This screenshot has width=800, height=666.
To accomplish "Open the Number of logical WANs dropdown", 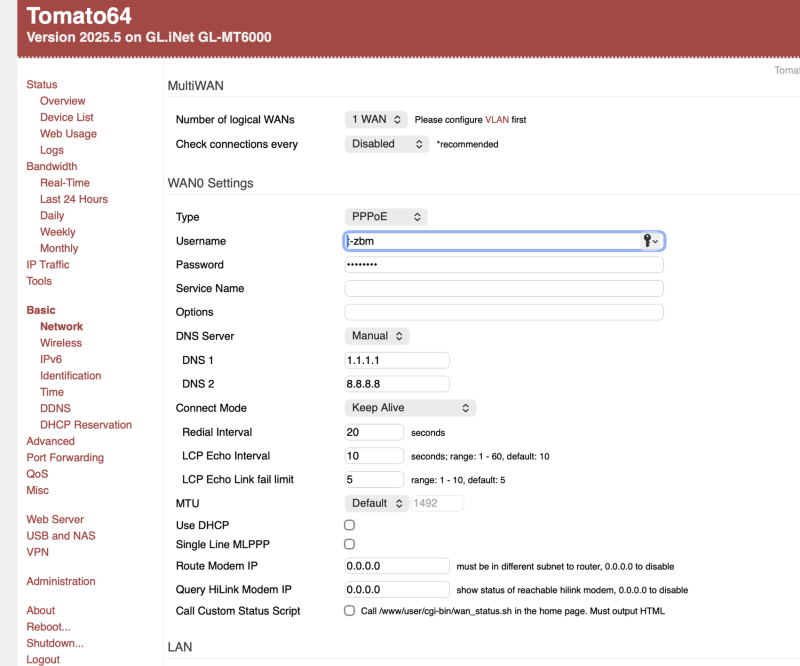I will [x=376, y=119].
